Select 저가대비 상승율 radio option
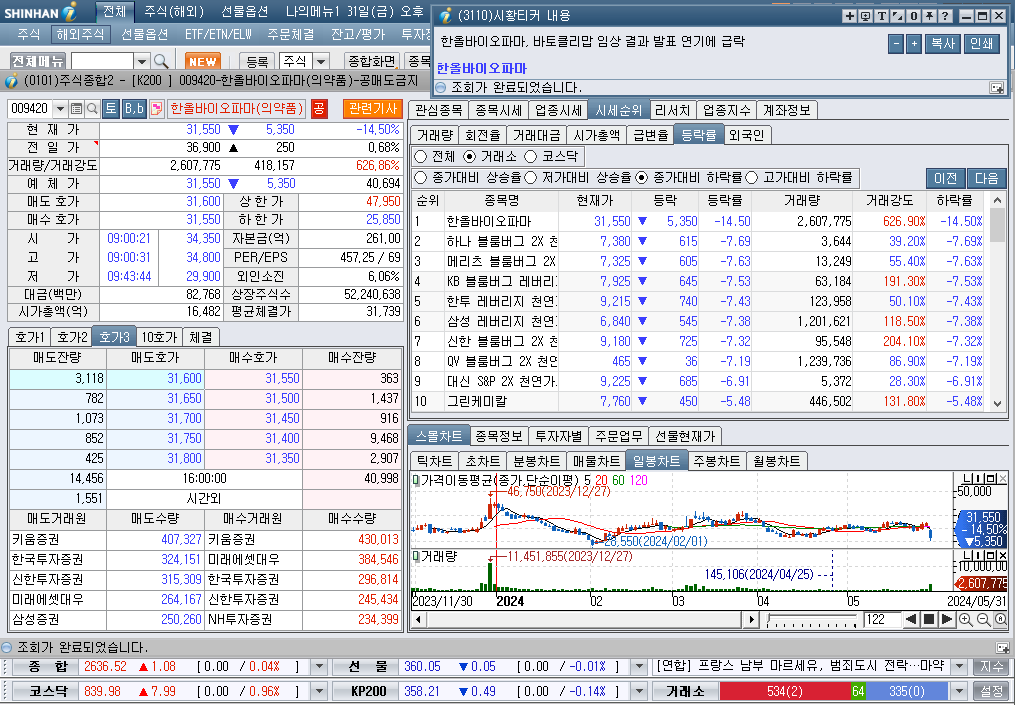Image resolution: width=1015 pixels, height=705 pixels. (x=531, y=177)
